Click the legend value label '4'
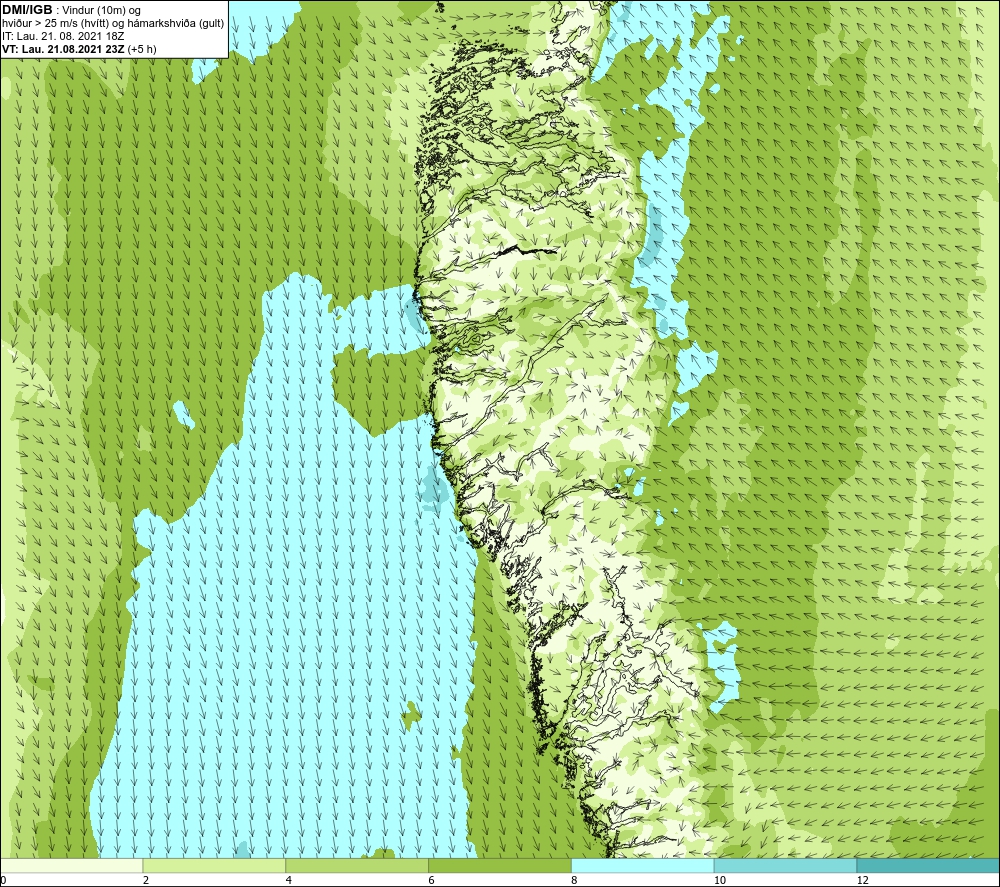The image size is (1000, 887). 289,880
